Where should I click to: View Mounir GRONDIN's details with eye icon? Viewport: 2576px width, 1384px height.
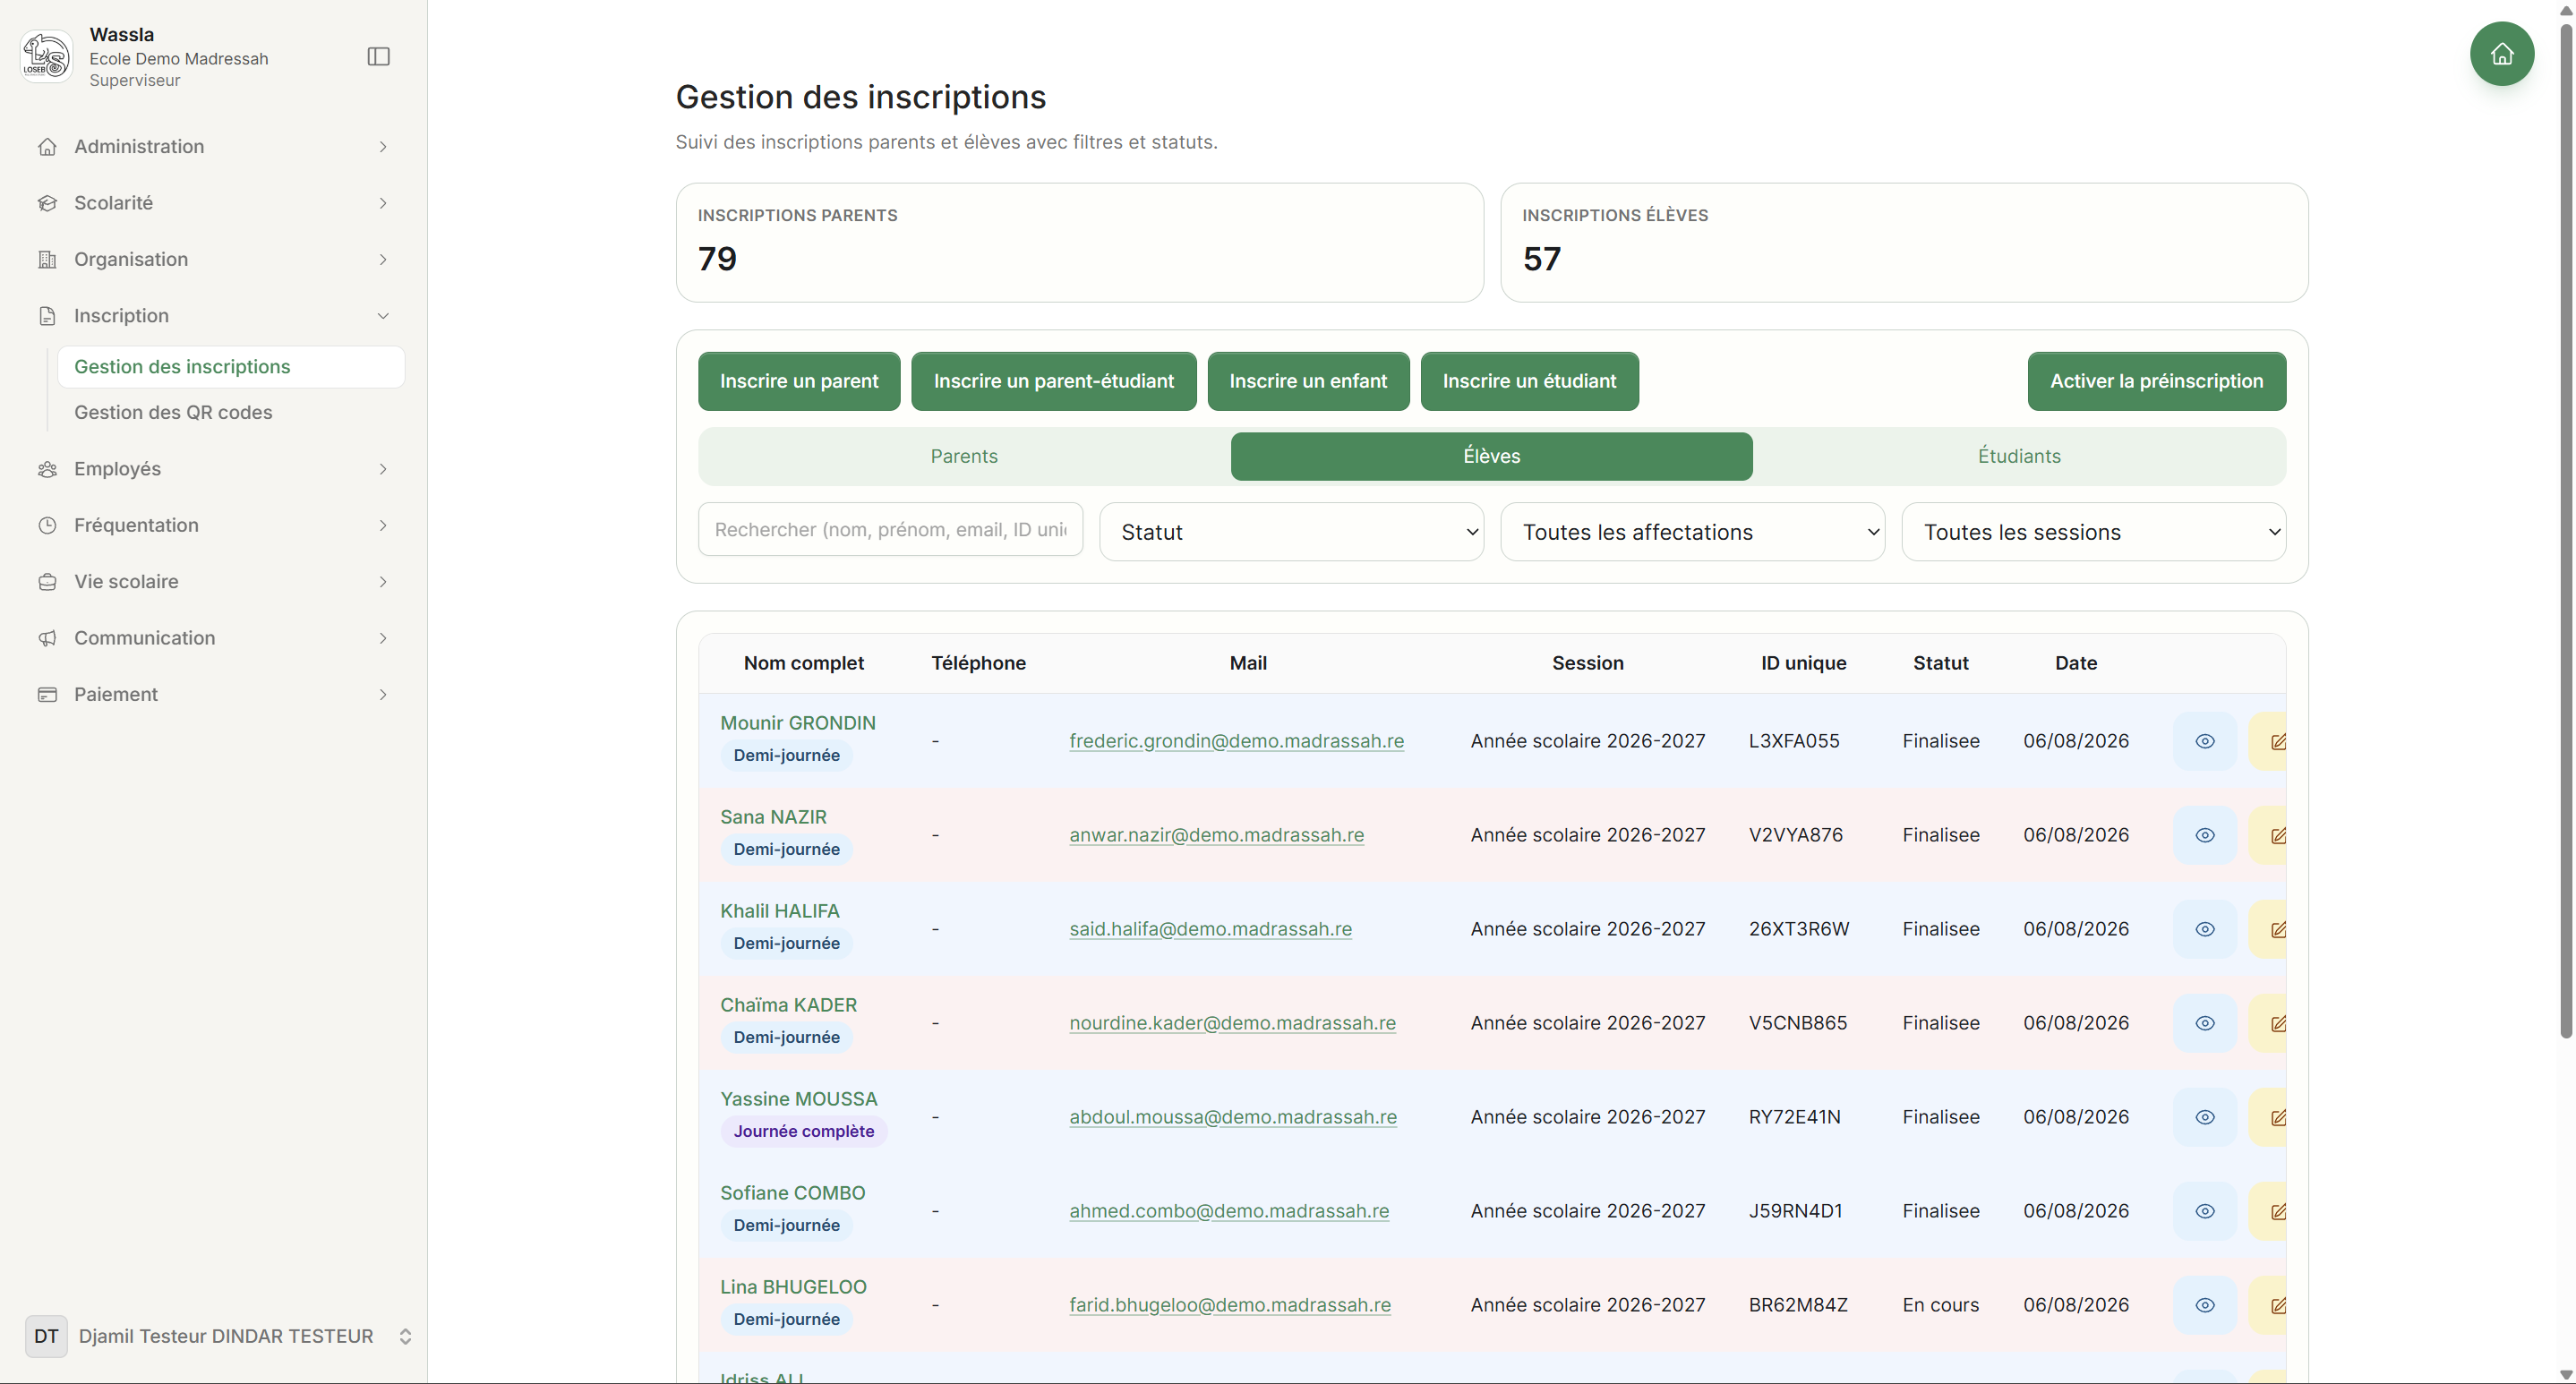2204,741
